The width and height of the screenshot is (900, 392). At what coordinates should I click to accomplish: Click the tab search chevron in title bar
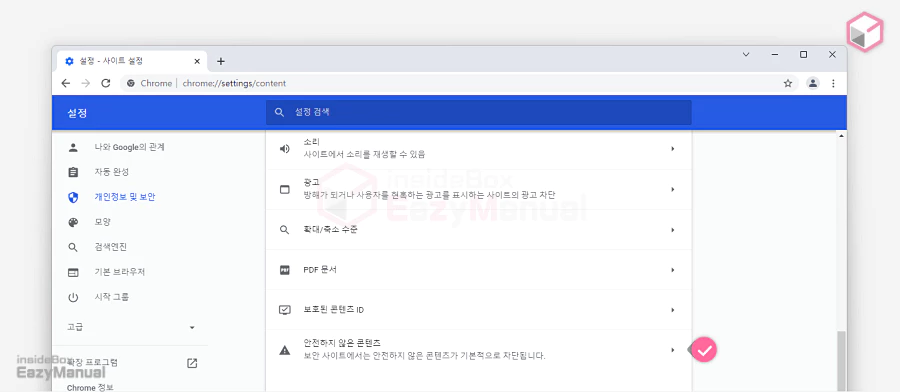tap(746, 55)
